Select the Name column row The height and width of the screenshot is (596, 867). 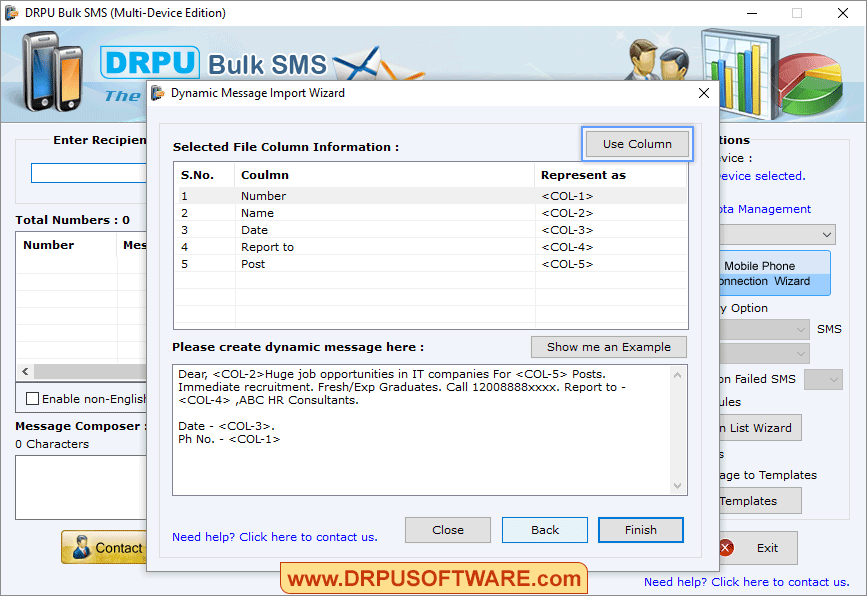(431, 213)
